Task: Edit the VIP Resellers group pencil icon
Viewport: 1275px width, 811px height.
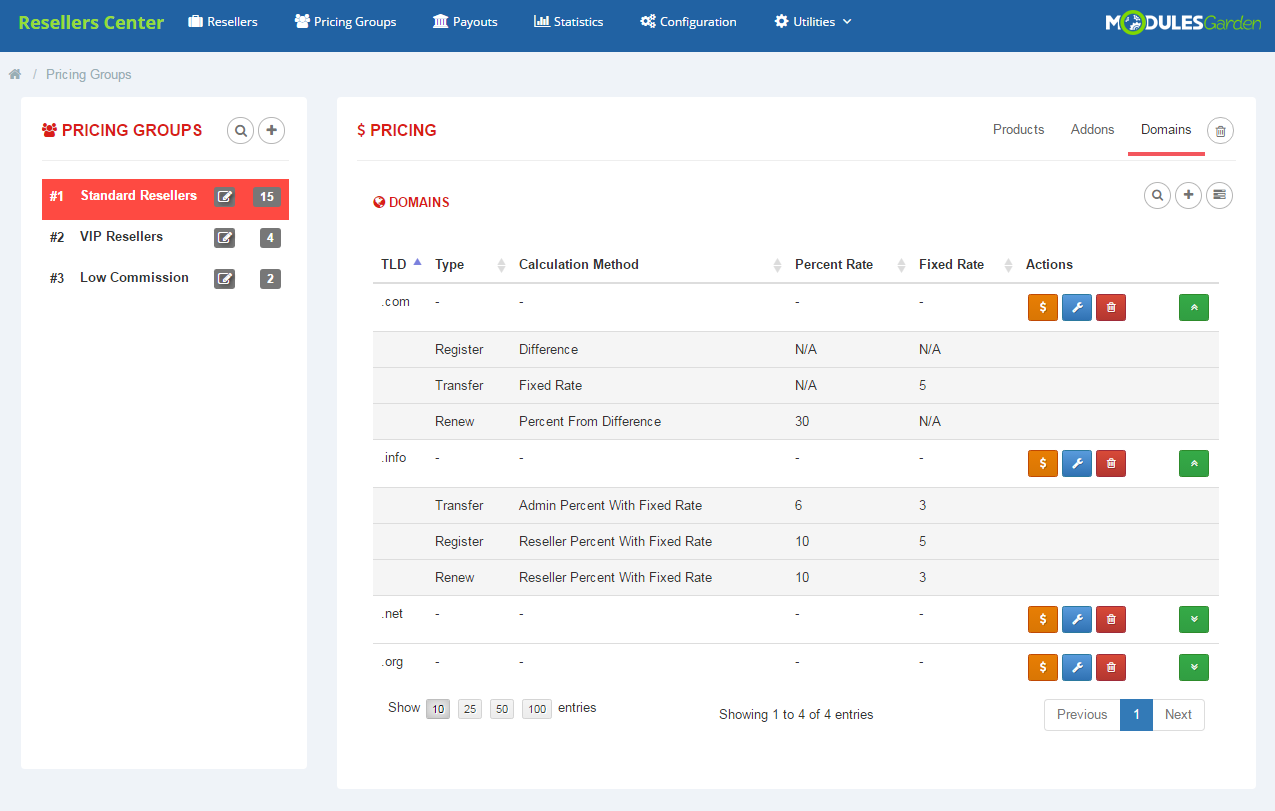Action: click(x=224, y=238)
